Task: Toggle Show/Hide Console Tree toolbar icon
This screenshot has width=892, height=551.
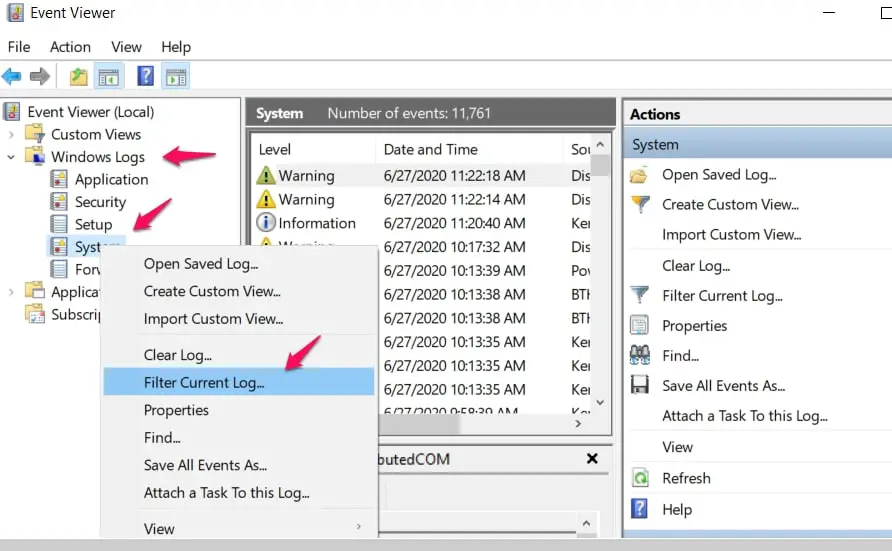Action: coord(109,76)
